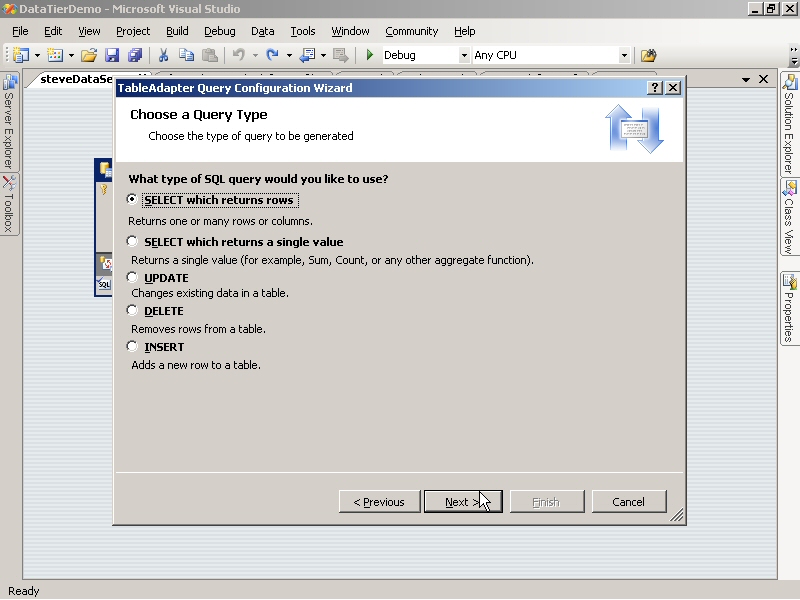Open the View menu

89,31
